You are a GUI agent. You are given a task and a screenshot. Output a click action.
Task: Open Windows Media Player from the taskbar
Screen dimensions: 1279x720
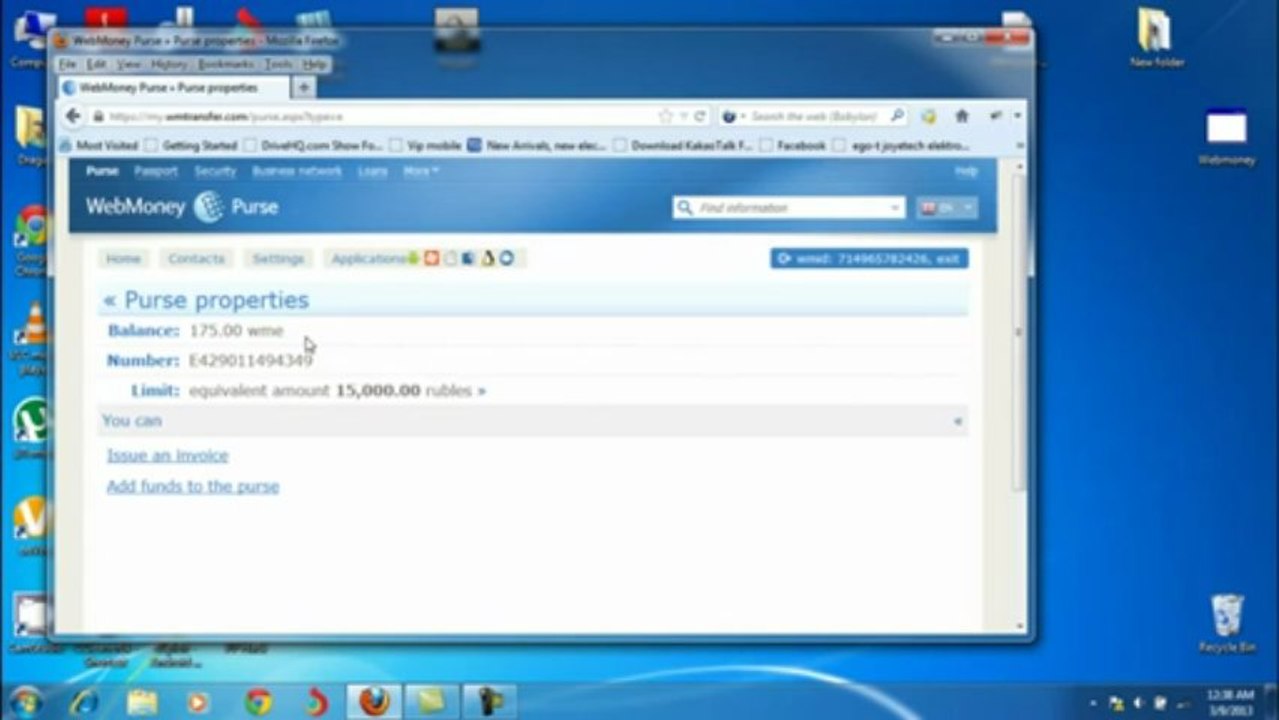tap(198, 702)
